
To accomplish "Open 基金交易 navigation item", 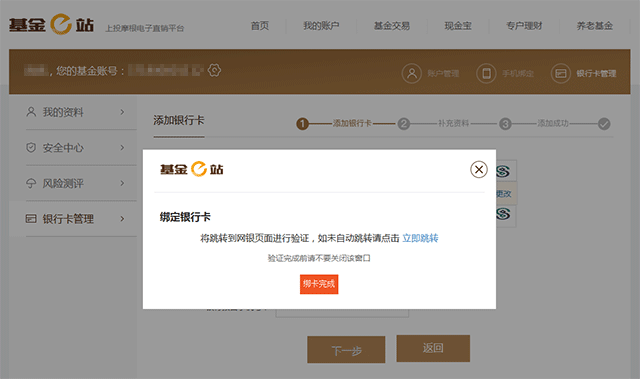I will (x=391, y=26).
